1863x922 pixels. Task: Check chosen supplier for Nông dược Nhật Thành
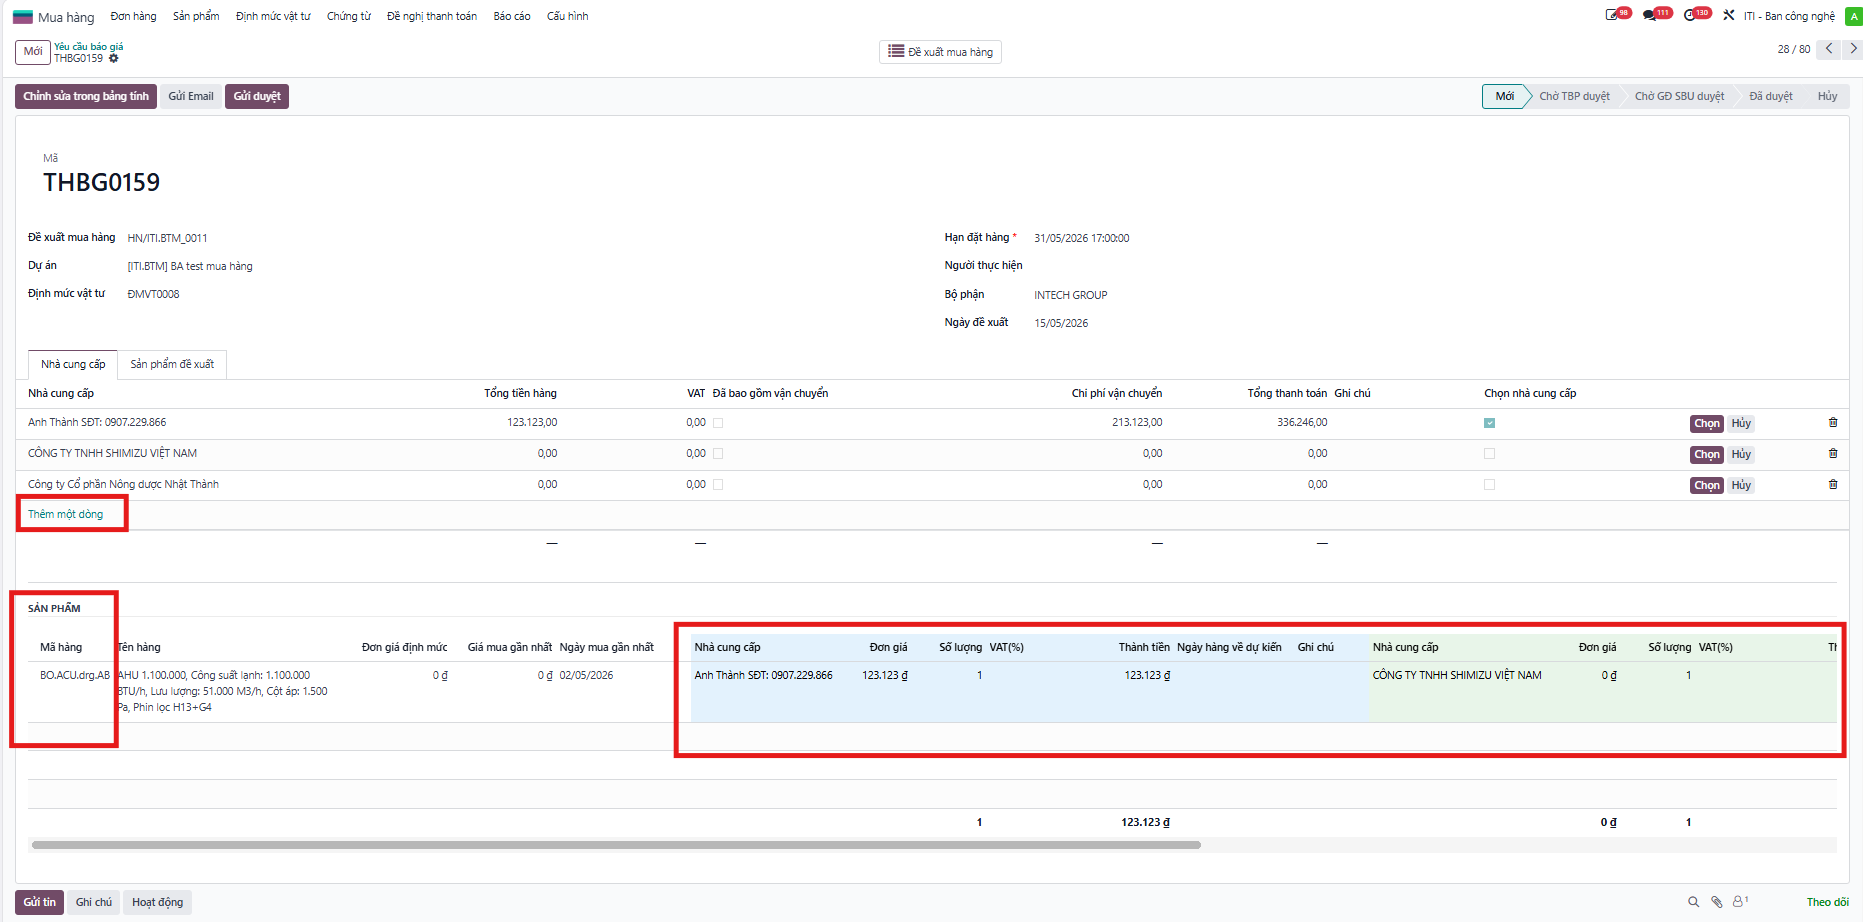pos(1489,485)
